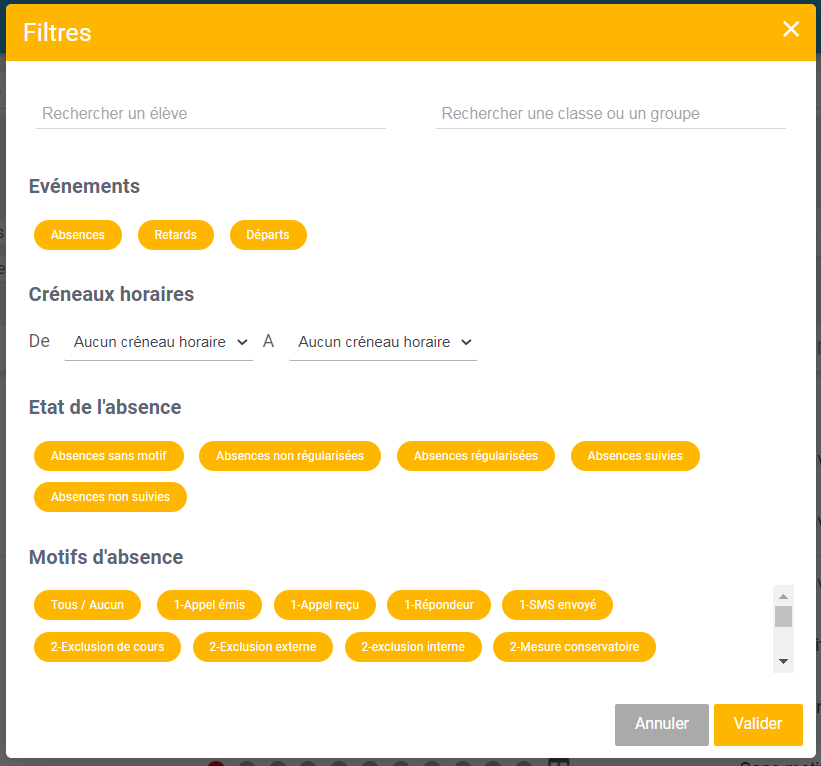Toggle Absences sans motif filter
Viewport: 821px width, 766px height.
109,456
